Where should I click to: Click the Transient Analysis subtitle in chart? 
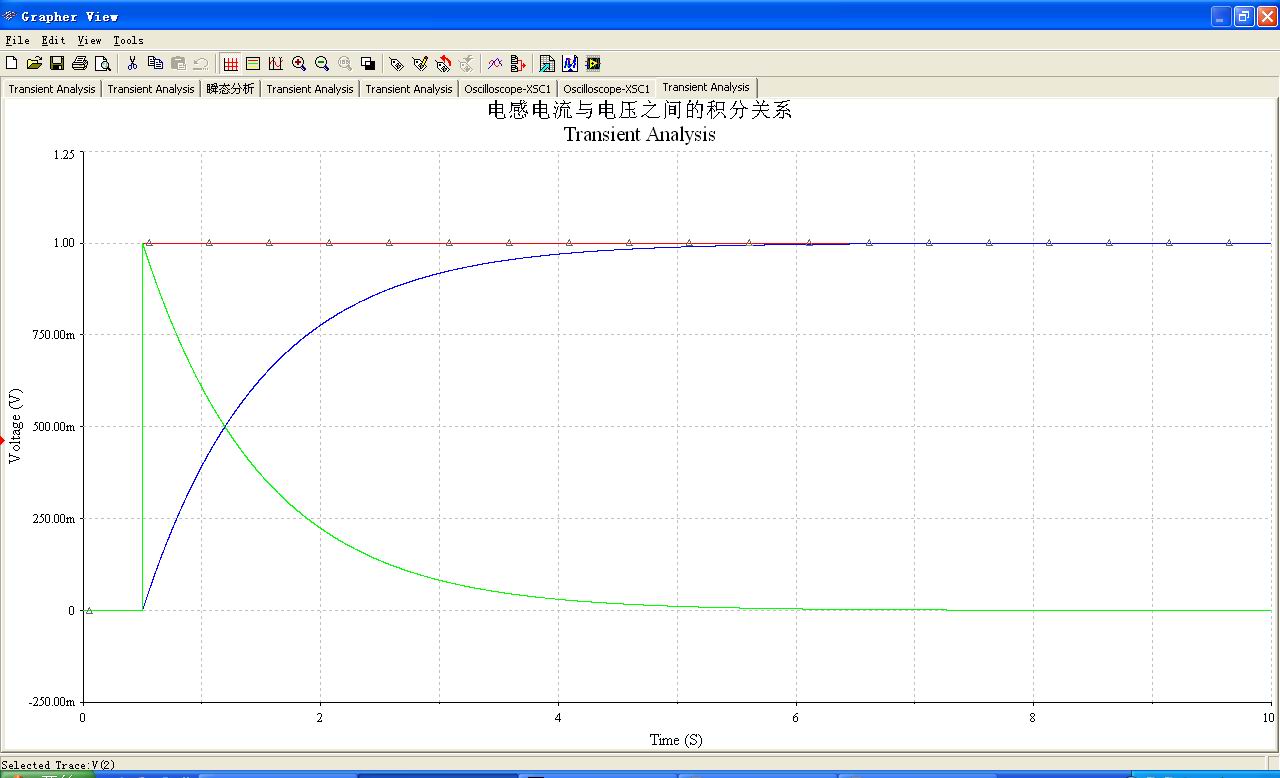(x=640, y=134)
